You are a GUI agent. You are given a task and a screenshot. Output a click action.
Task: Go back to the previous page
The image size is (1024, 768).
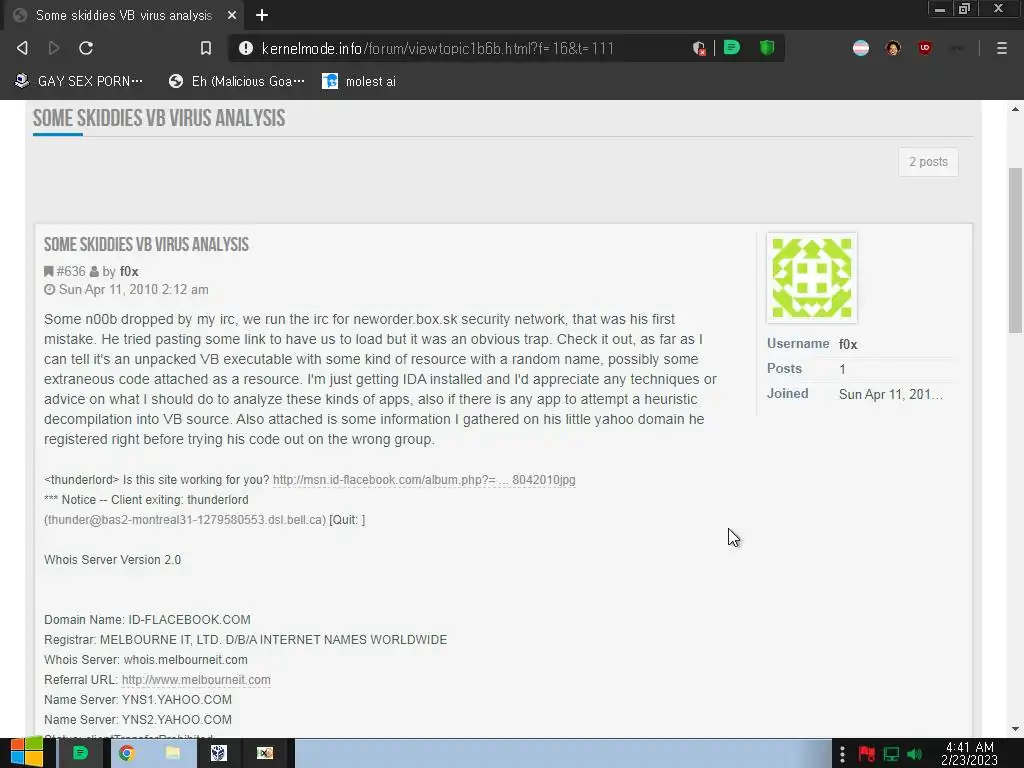click(22, 48)
